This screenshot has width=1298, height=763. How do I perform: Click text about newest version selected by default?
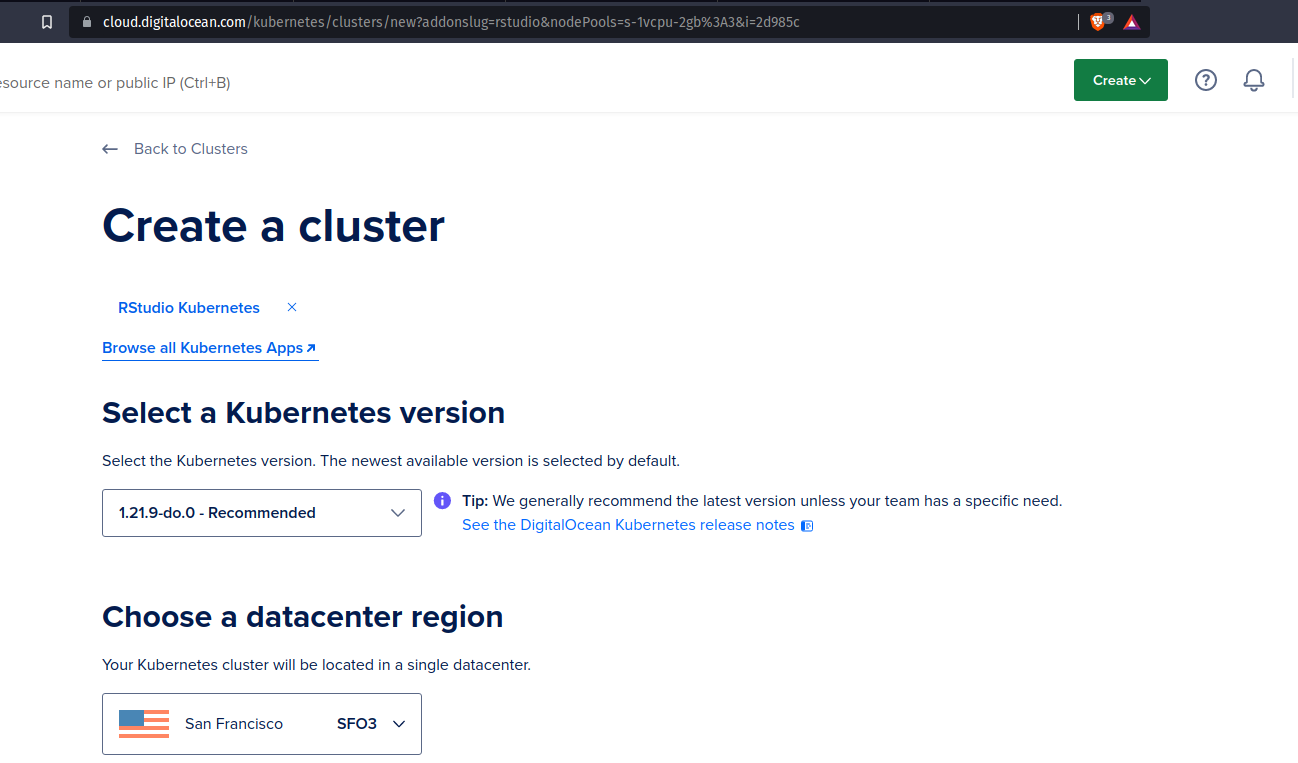click(391, 461)
